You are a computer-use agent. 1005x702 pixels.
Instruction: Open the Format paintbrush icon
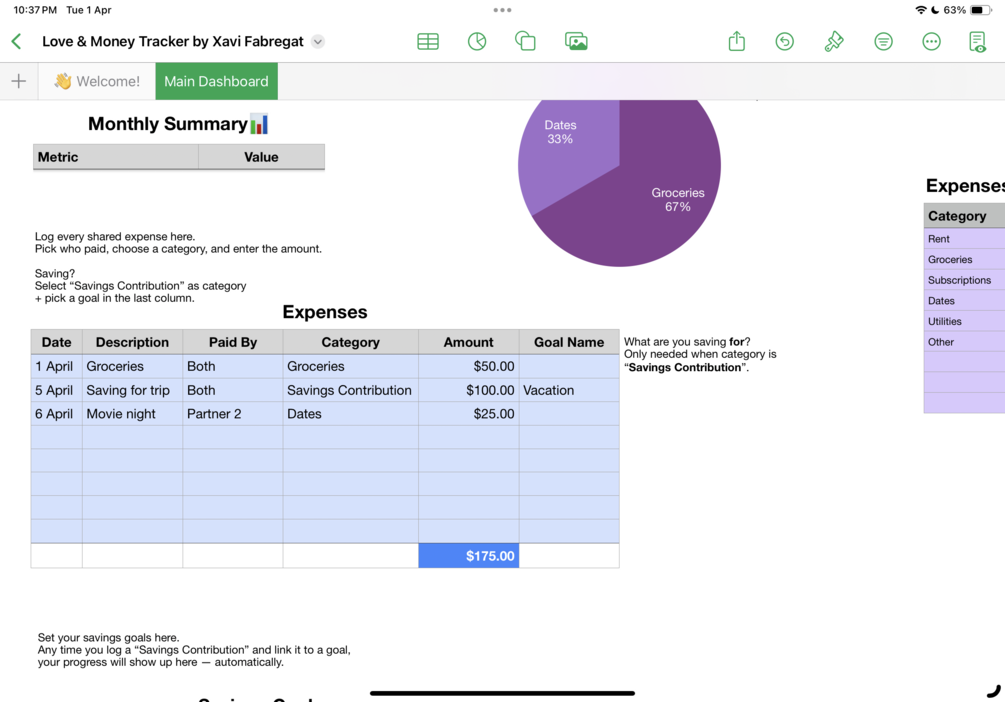(x=834, y=42)
